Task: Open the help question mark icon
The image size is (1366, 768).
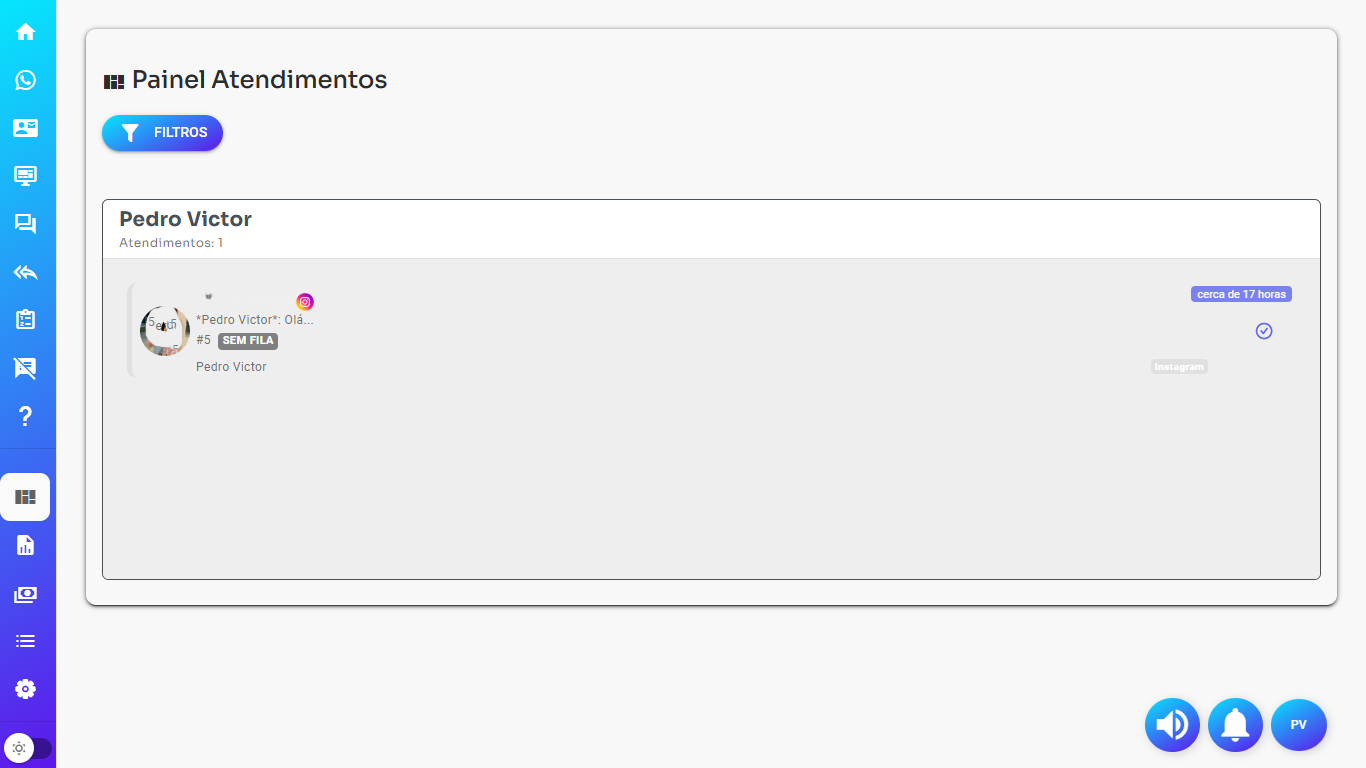Action: 26,416
